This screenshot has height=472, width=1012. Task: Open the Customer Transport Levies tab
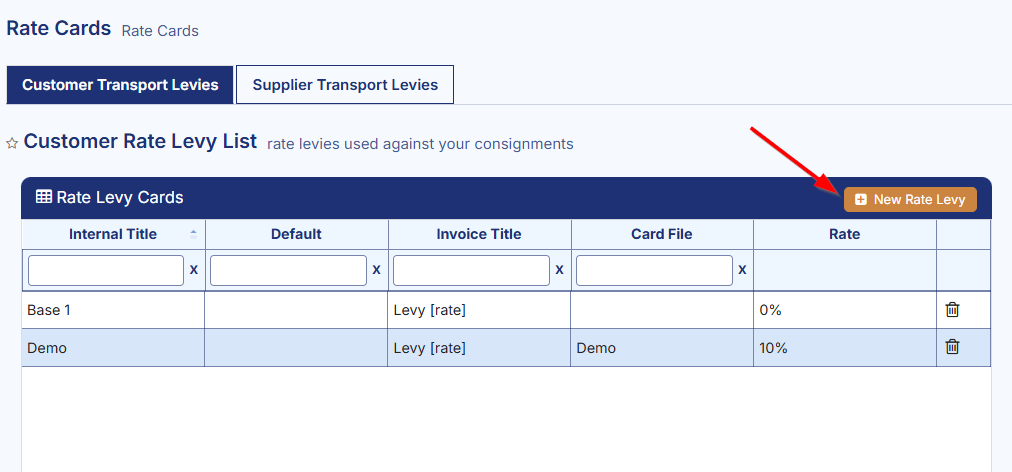(x=120, y=85)
